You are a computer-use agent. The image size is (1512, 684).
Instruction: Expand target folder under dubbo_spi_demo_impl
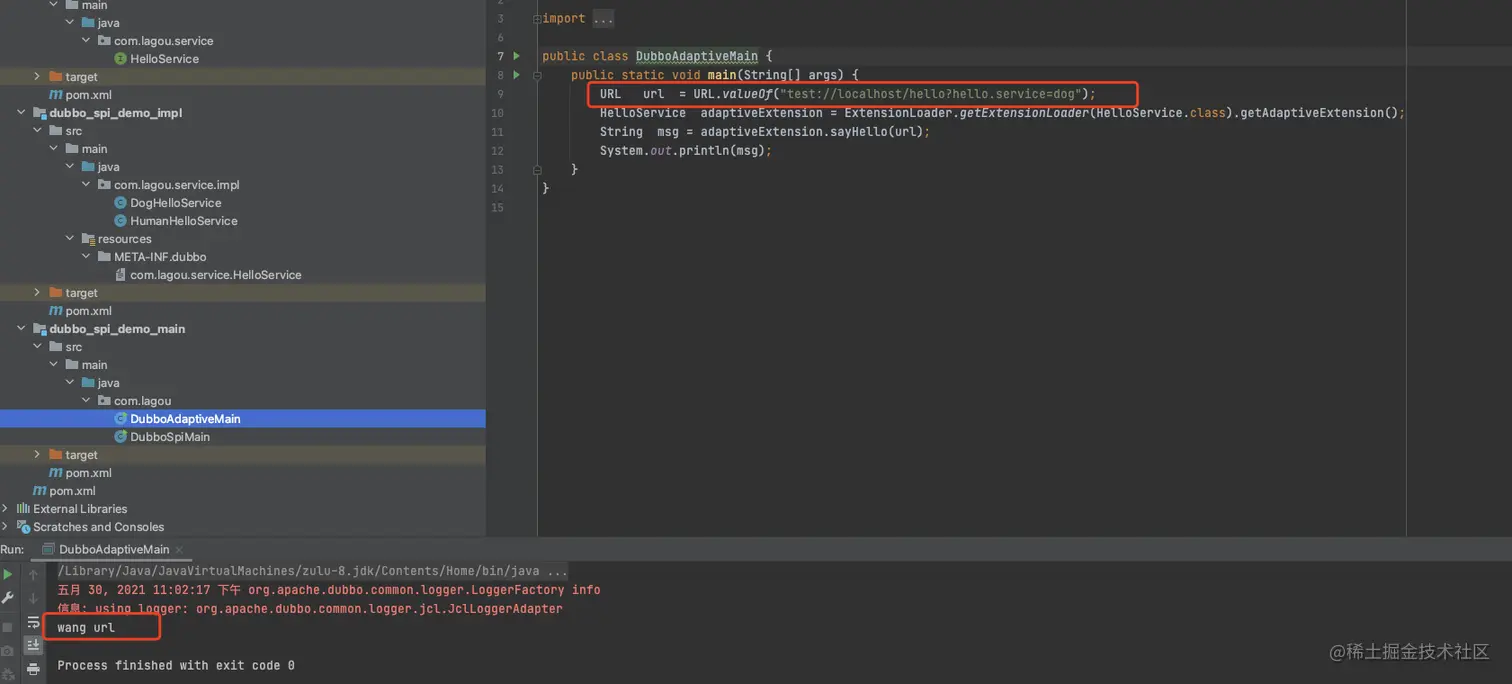(x=37, y=293)
